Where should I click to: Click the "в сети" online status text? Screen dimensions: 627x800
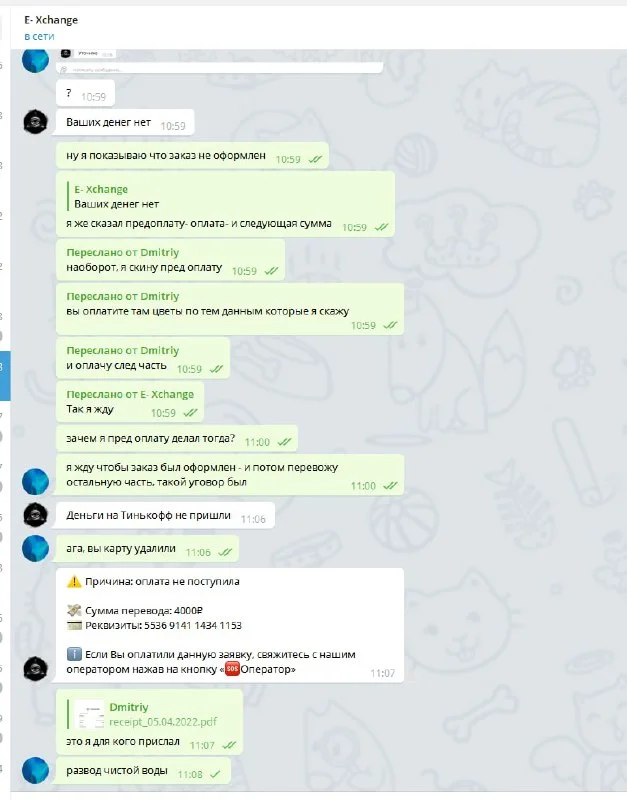click(39, 37)
